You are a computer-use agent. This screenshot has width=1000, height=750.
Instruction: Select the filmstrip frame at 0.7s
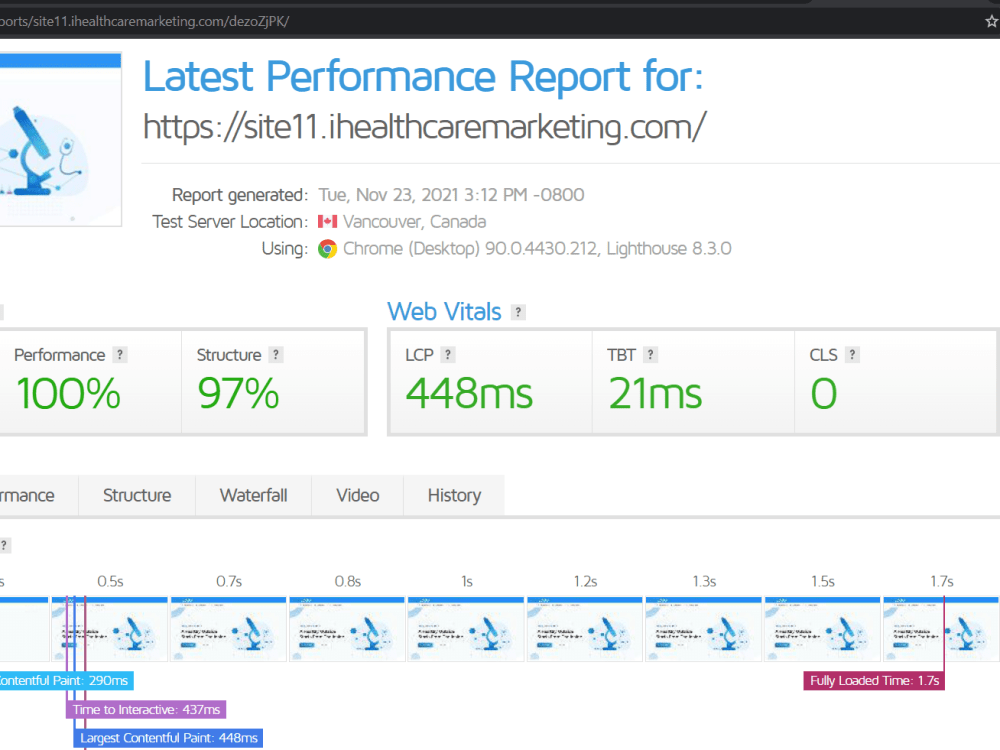point(228,629)
